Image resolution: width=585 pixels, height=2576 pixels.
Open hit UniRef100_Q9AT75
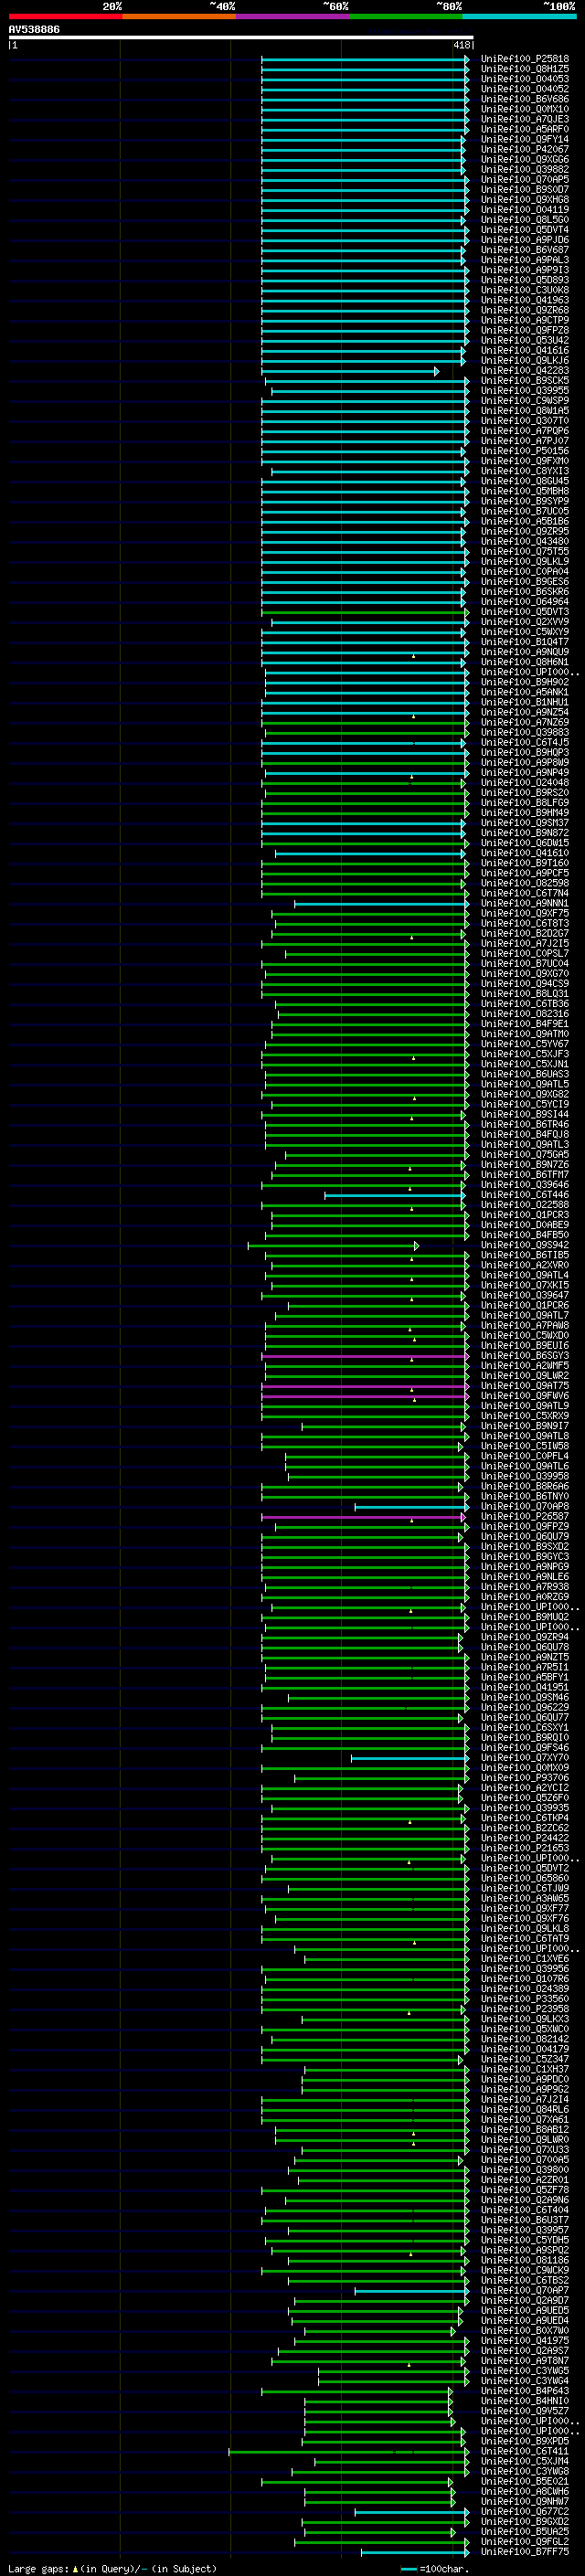pyautogui.click(x=525, y=1387)
